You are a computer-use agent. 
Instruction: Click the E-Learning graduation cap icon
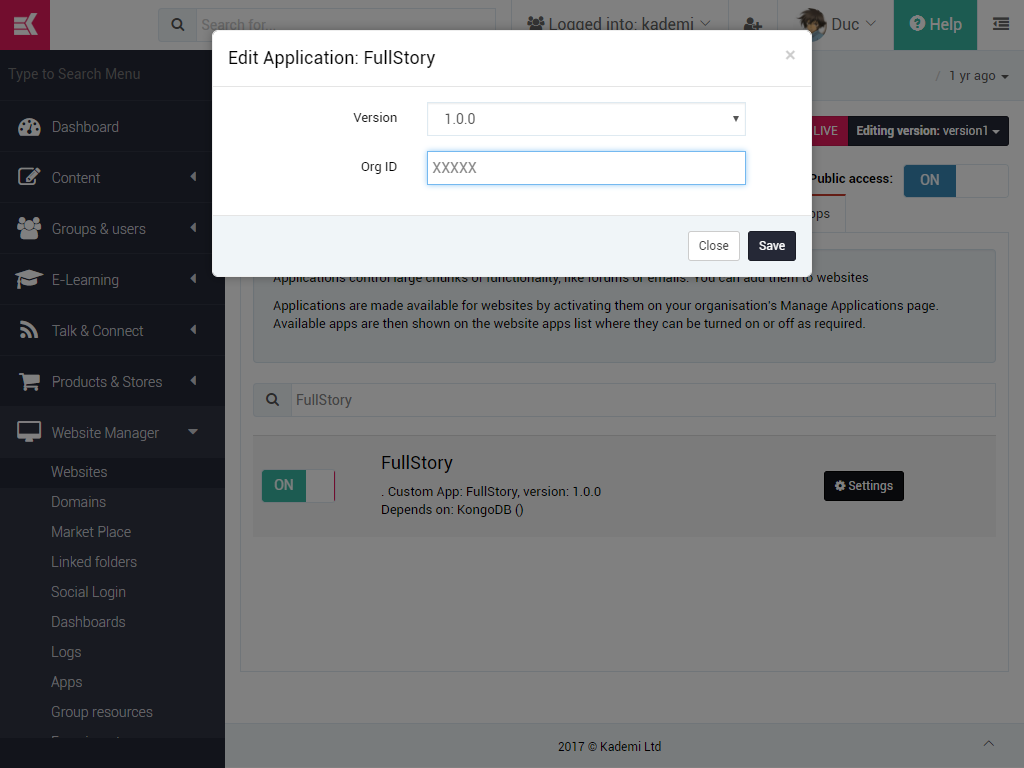[29, 280]
